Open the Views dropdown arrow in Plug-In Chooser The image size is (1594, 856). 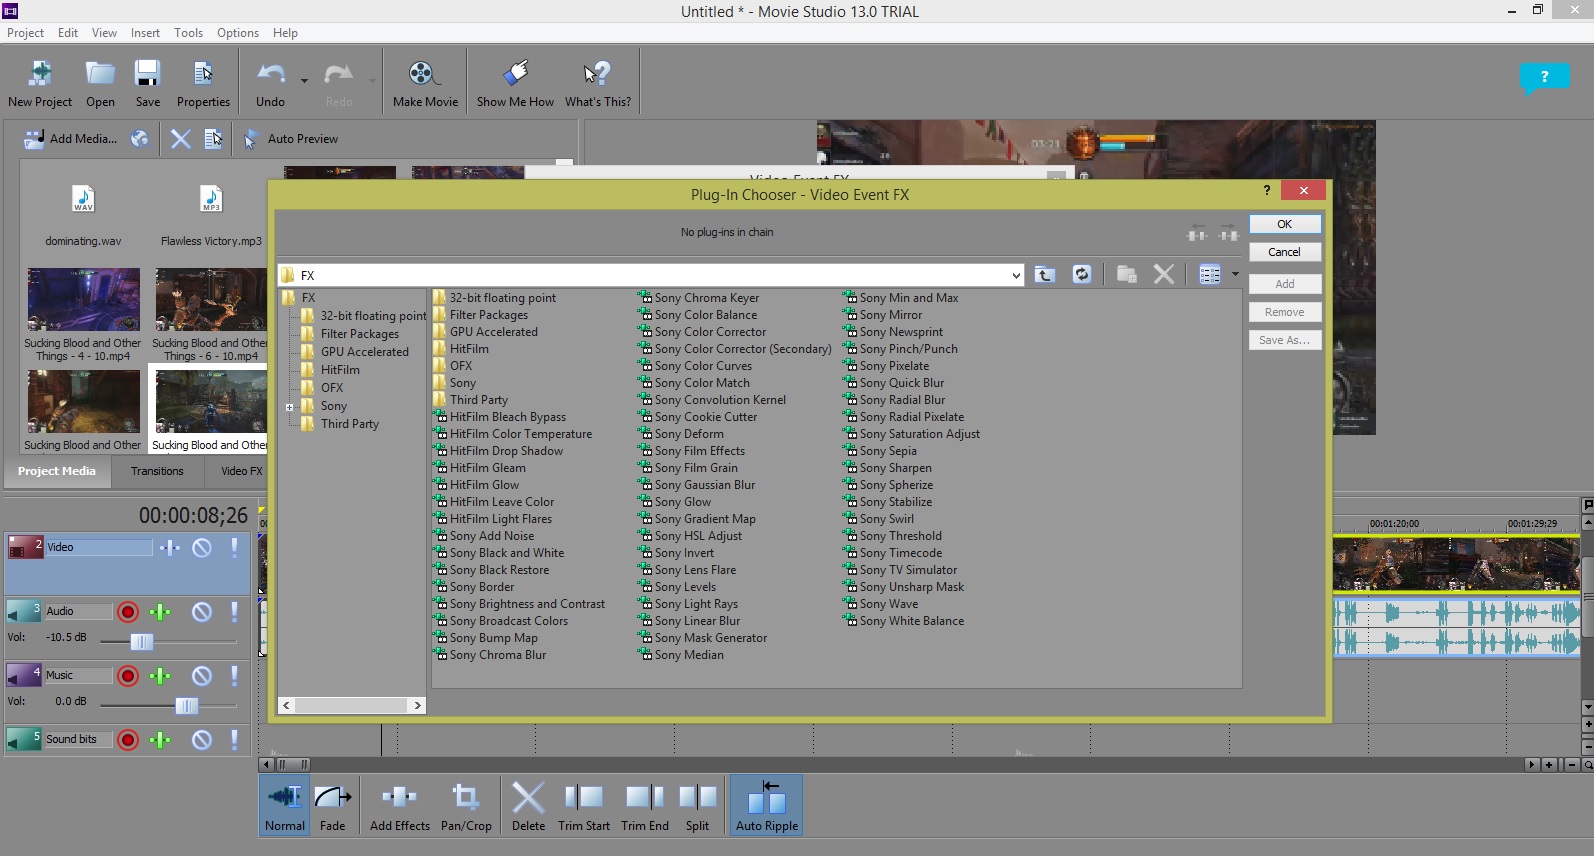(x=1235, y=274)
